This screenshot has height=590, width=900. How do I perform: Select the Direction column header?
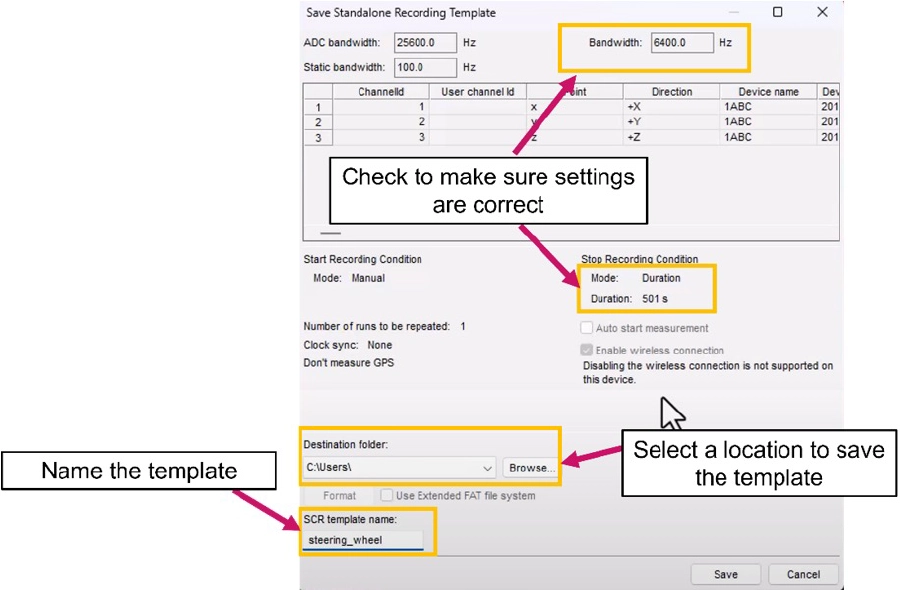point(671,92)
